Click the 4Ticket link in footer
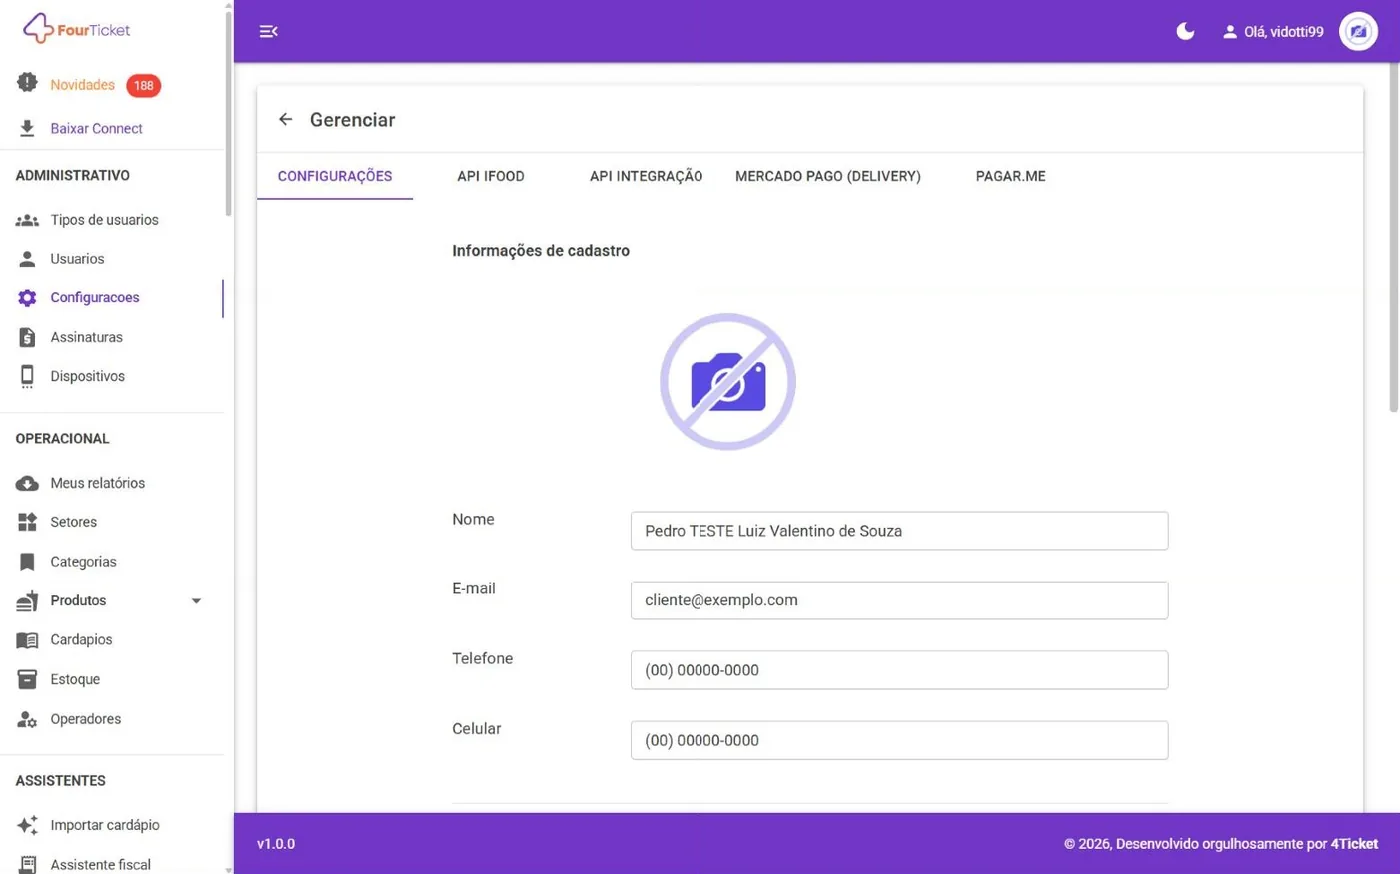This screenshot has height=874, width=1400. click(1354, 844)
